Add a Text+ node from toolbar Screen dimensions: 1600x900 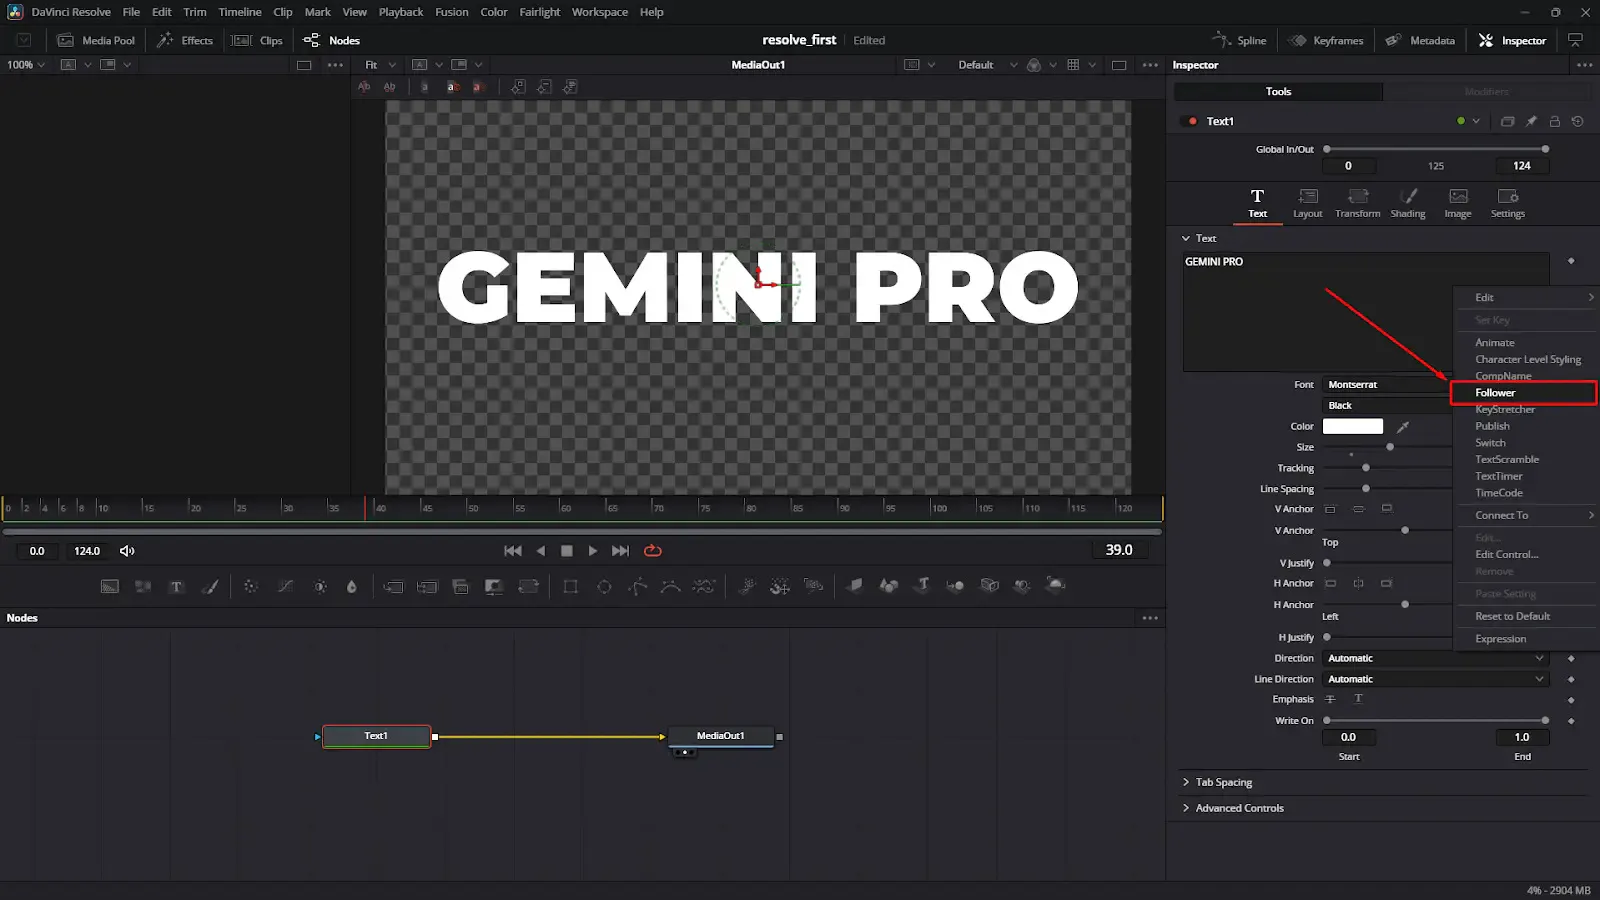pos(176,586)
